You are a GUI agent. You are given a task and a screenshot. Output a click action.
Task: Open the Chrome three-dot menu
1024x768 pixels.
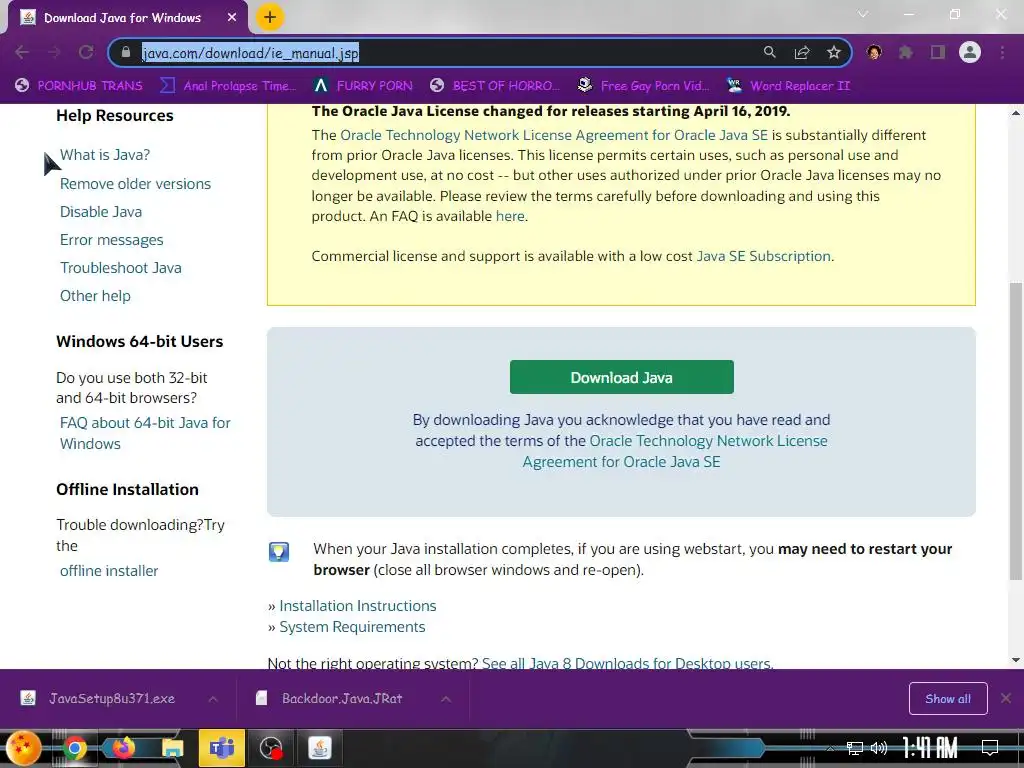tap(1002, 52)
